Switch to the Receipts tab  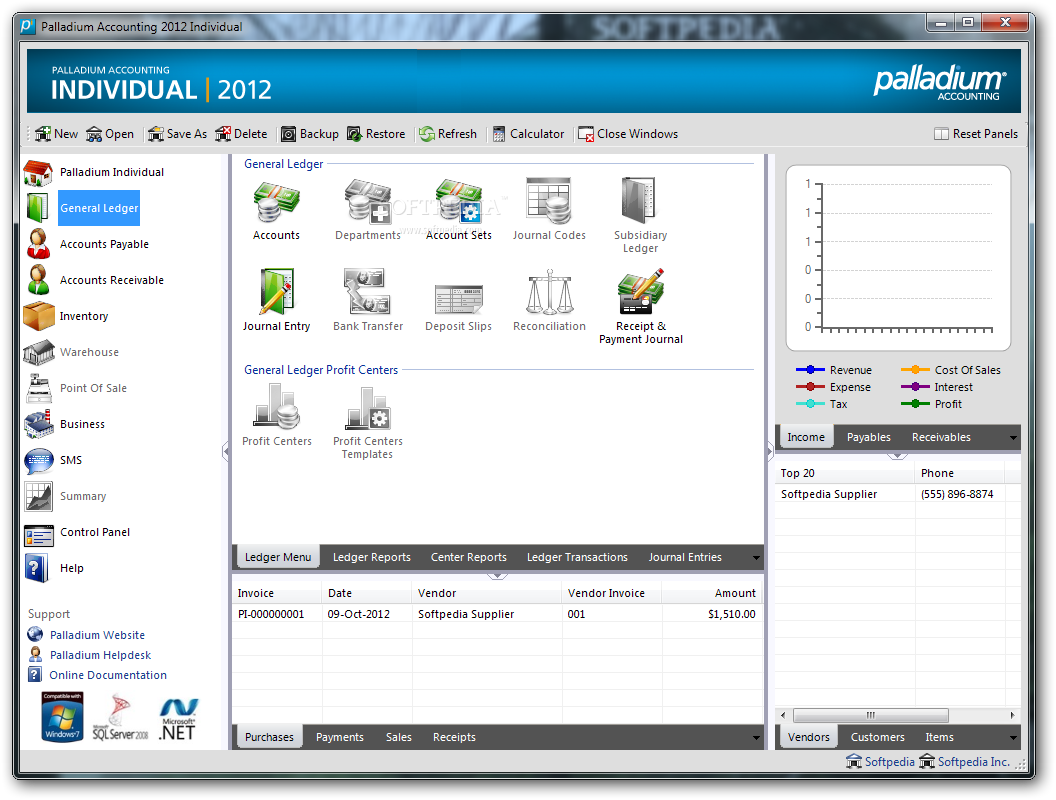(454, 738)
